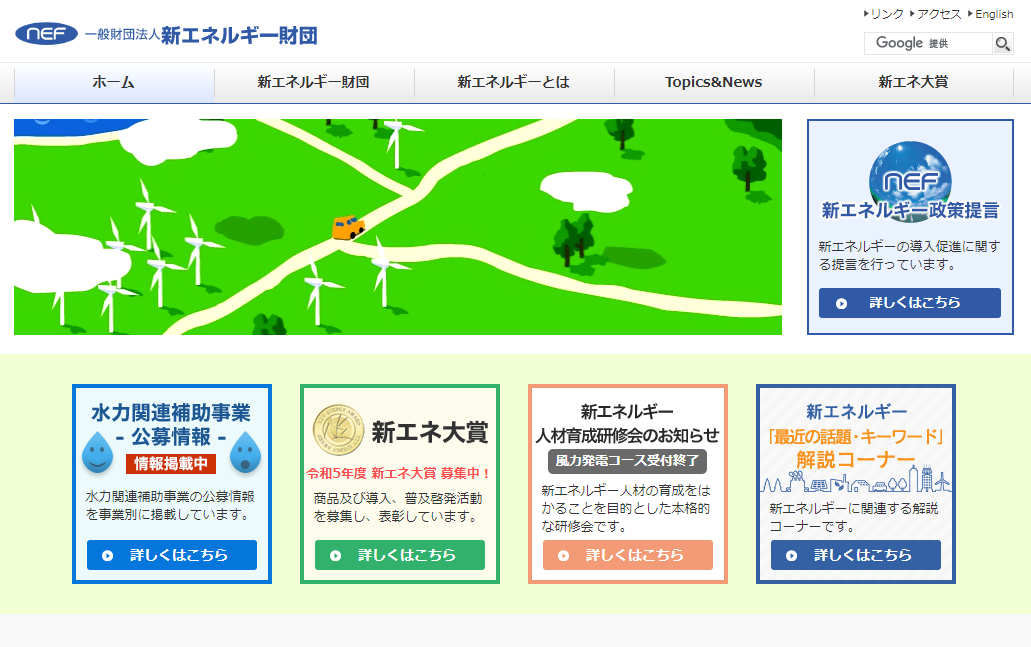The image size is (1031, 647).
Task: Go to Topics&News menu
Action: pyautogui.click(x=713, y=83)
